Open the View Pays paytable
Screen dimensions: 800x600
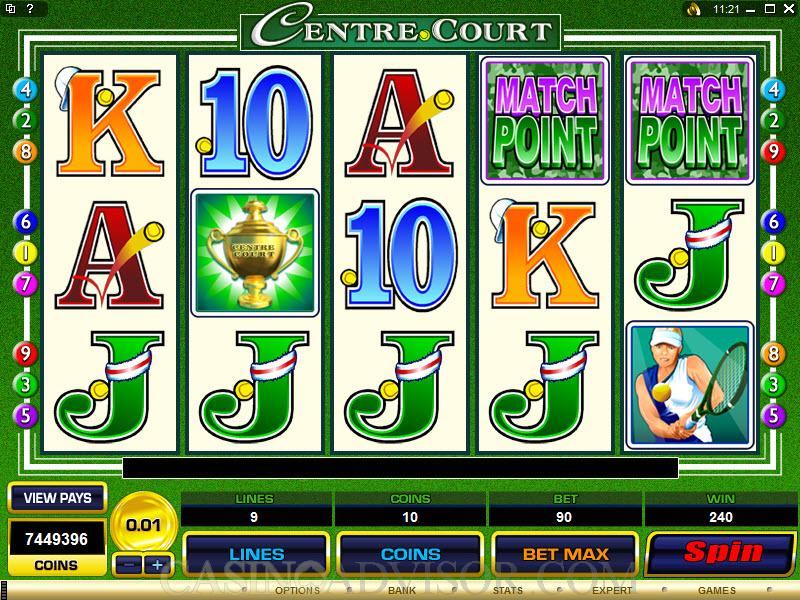[x=58, y=497]
